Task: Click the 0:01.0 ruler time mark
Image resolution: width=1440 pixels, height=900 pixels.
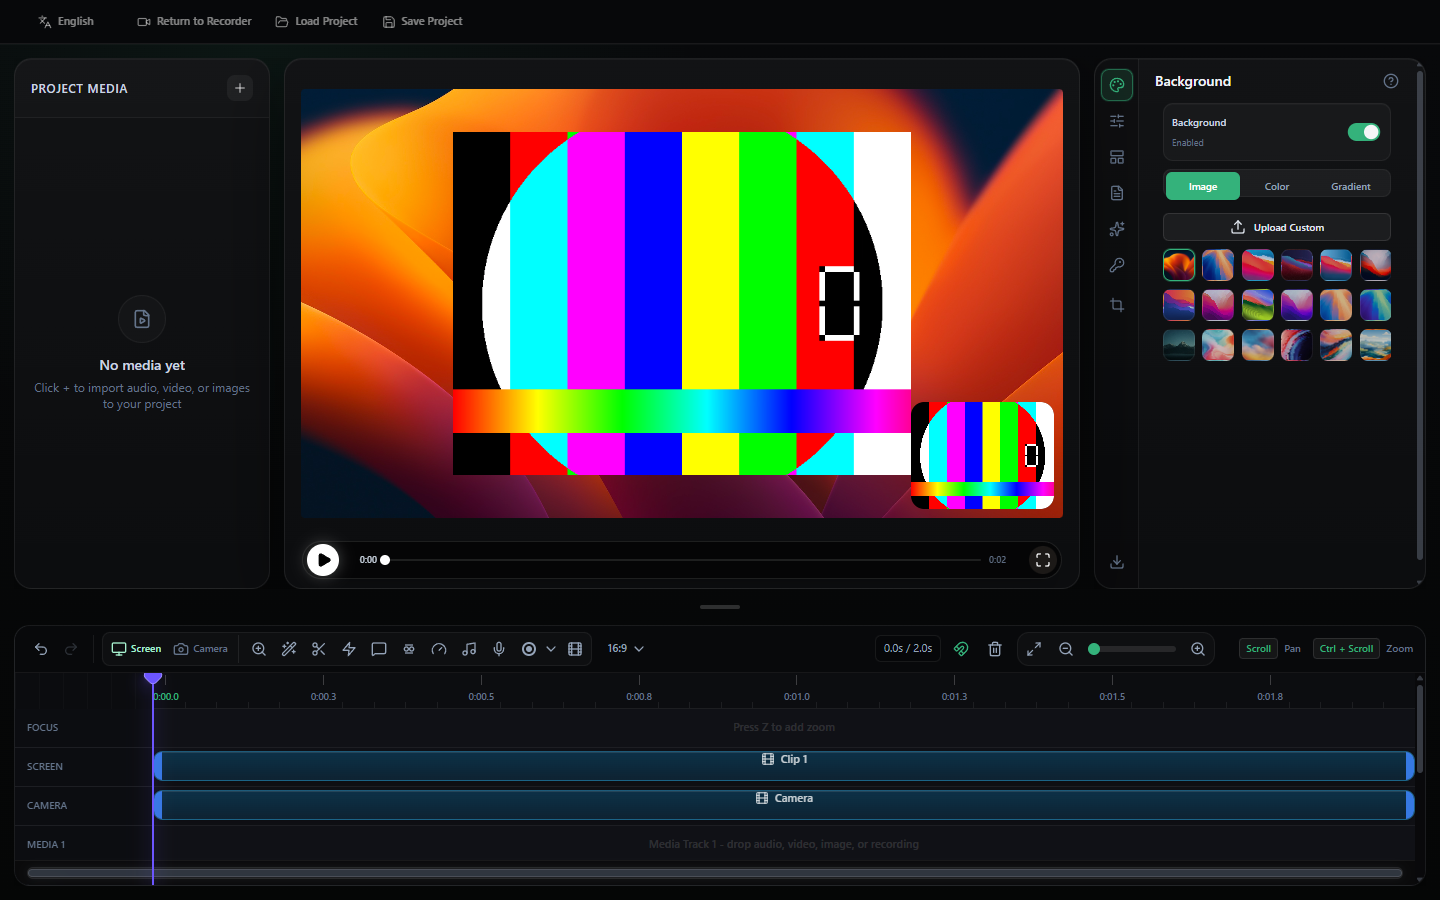Action: [797, 696]
